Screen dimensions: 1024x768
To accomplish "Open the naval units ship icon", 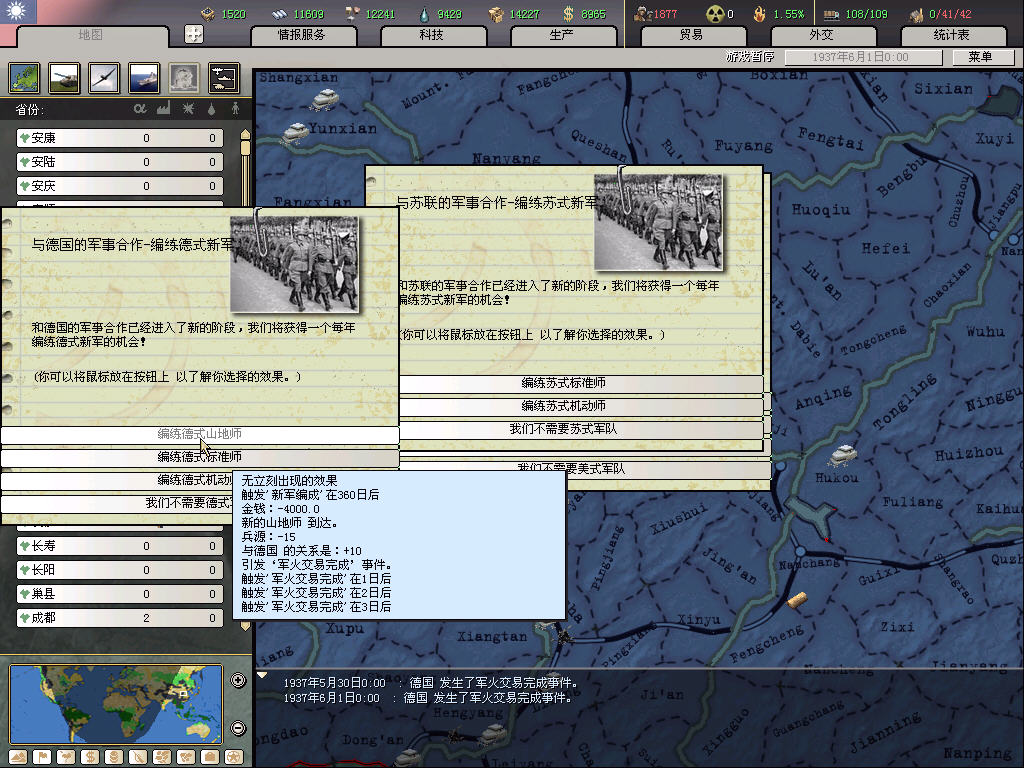I will click(x=144, y=77).
